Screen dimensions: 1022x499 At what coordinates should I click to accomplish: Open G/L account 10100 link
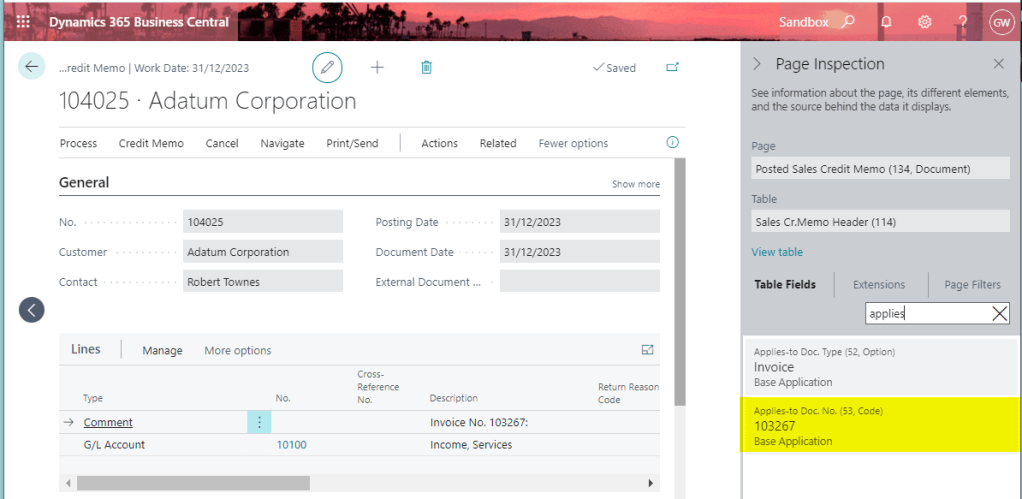click(x=291, y=444)
